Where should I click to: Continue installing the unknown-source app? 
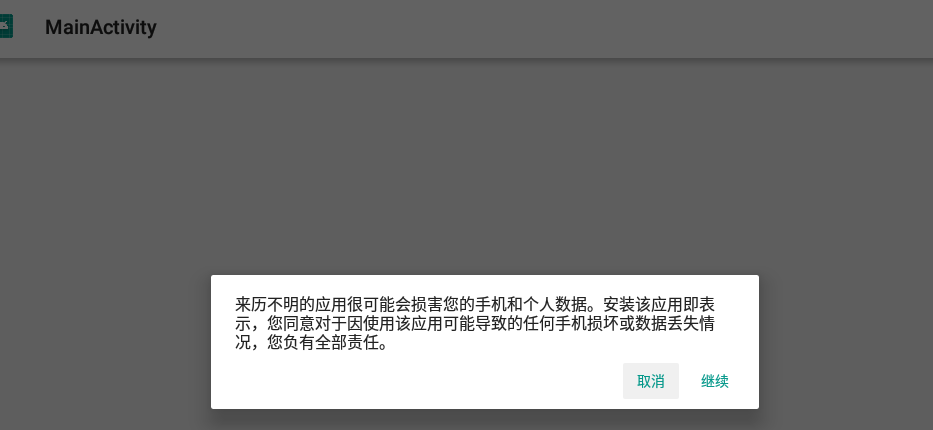coord(715,381)
